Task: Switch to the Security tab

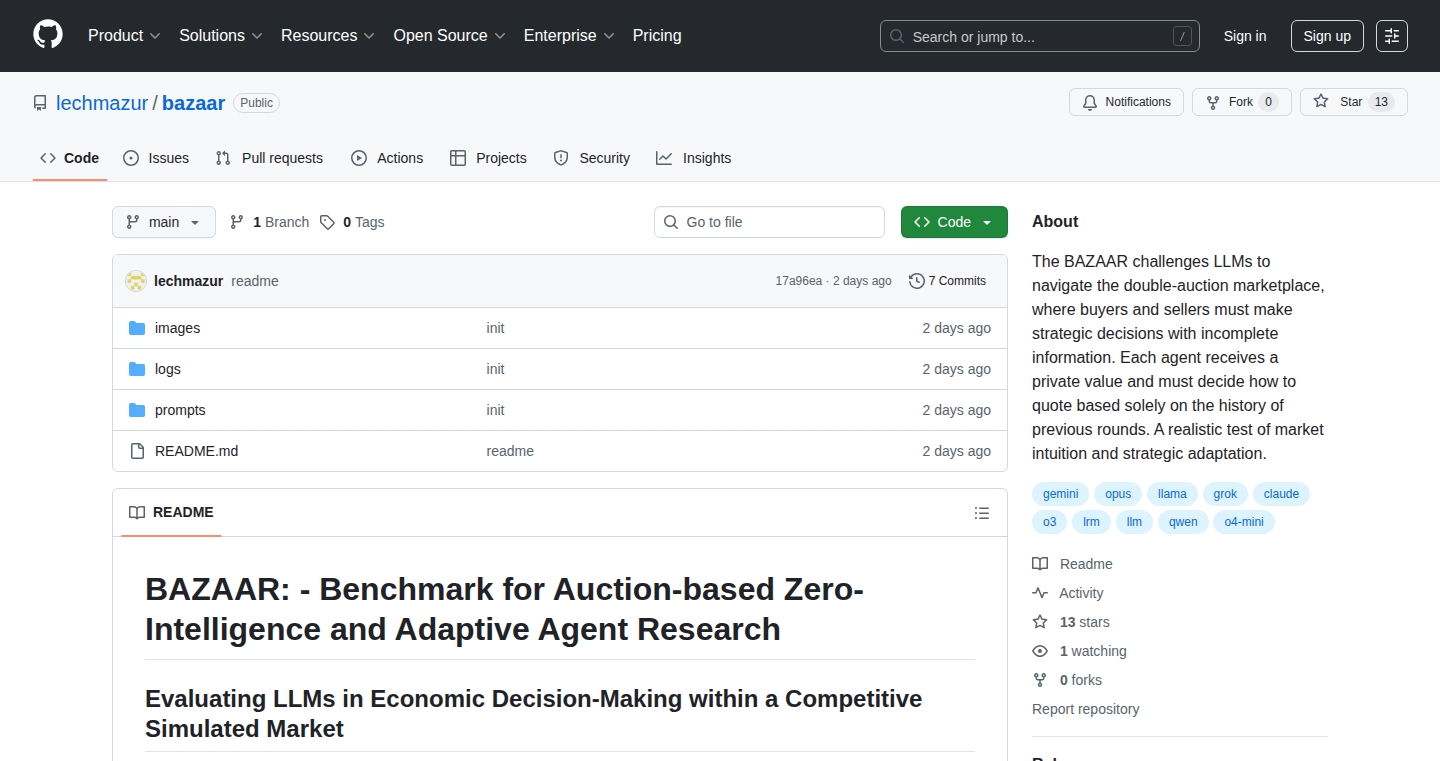Action: pos(592,158)
